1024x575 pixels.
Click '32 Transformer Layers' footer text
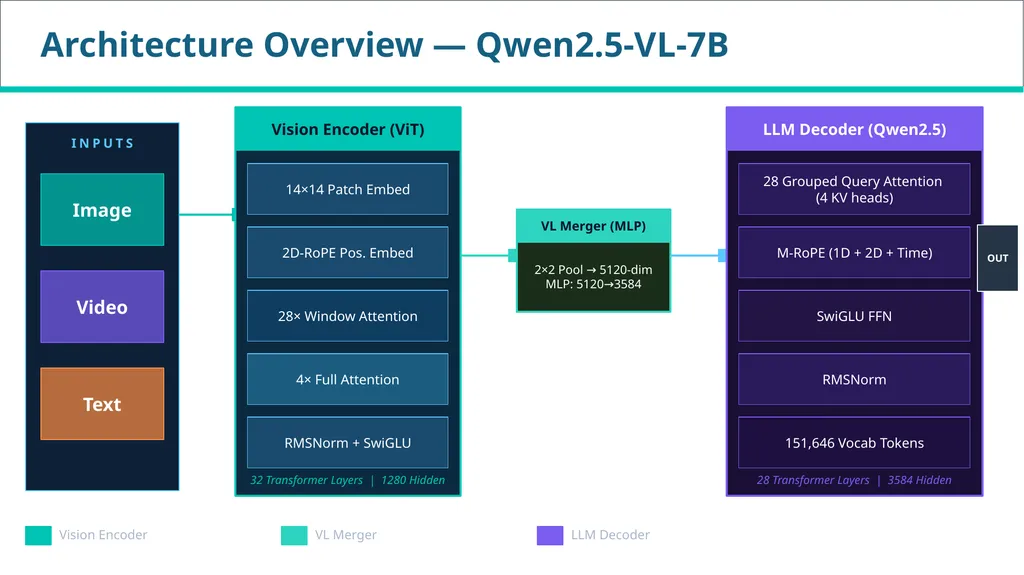click(x=306, y=480)
